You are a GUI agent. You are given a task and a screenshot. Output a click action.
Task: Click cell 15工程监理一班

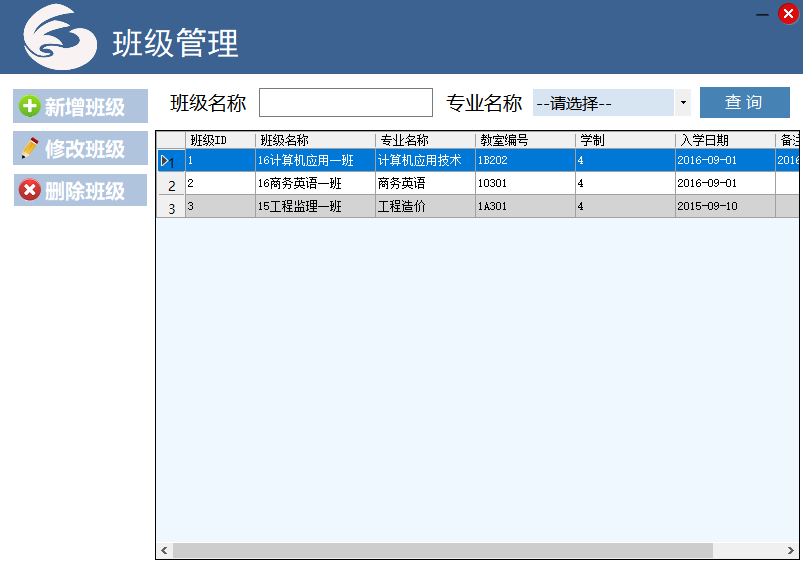(315, 206)
